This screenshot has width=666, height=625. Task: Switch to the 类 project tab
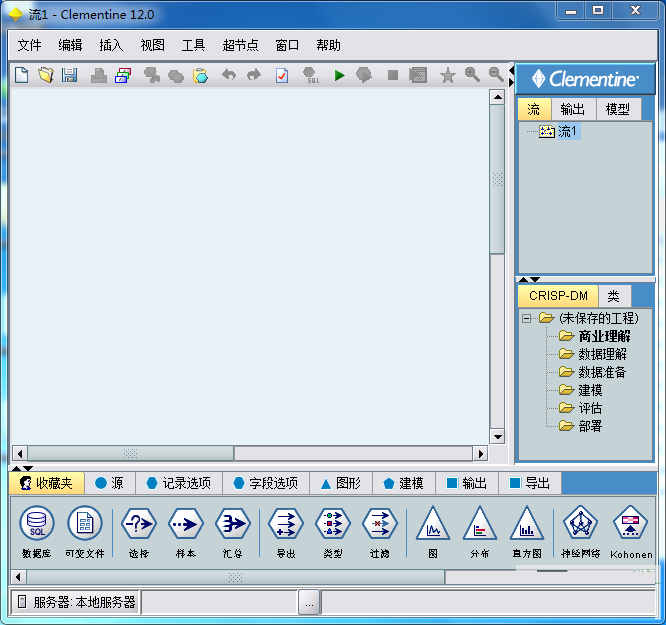point(613,296)
